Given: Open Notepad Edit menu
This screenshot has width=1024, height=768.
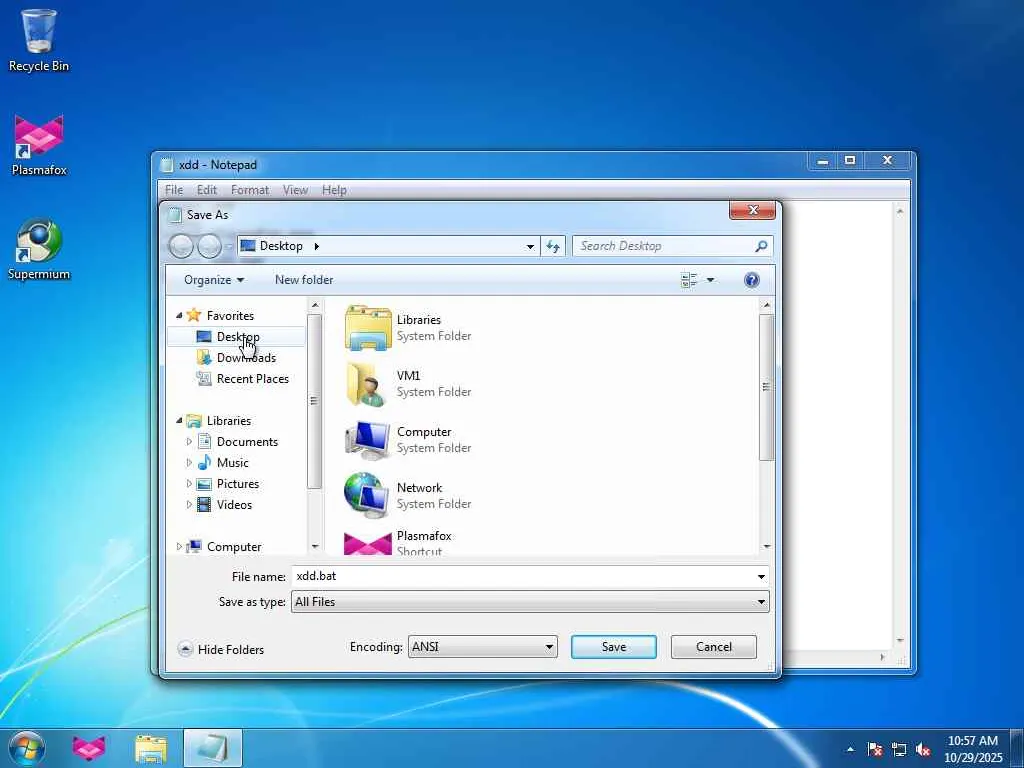Looking at the screenshot, I should pyautogui.click(x=206, y=190).
